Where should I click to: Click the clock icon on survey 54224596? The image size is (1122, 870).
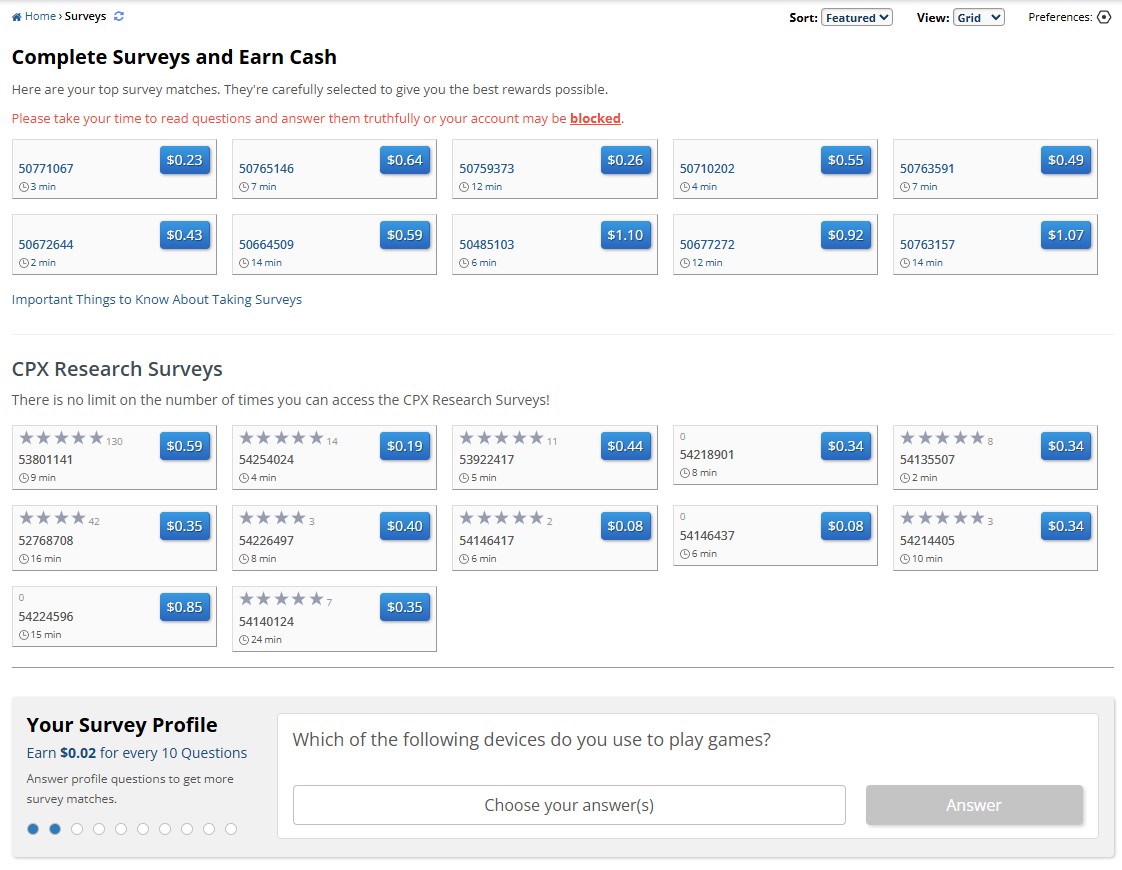[x=23, y=635]
